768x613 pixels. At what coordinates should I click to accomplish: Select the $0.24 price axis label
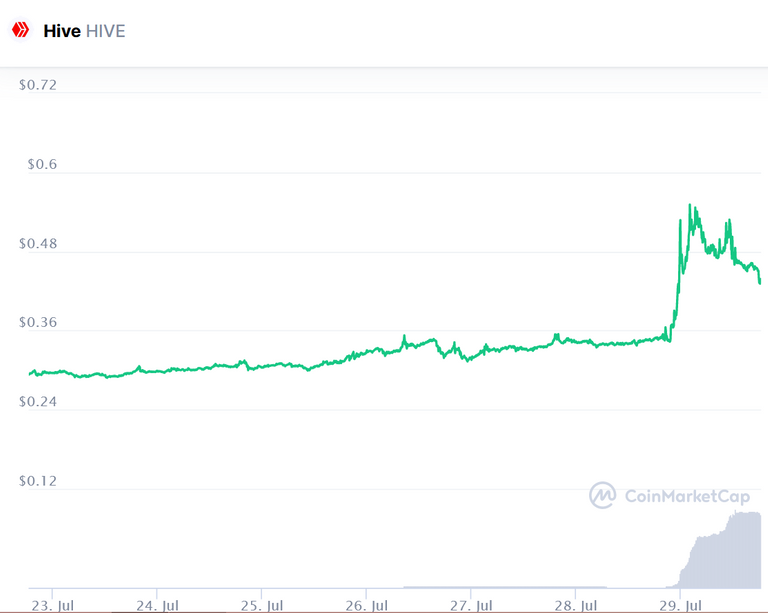[38, 401]
